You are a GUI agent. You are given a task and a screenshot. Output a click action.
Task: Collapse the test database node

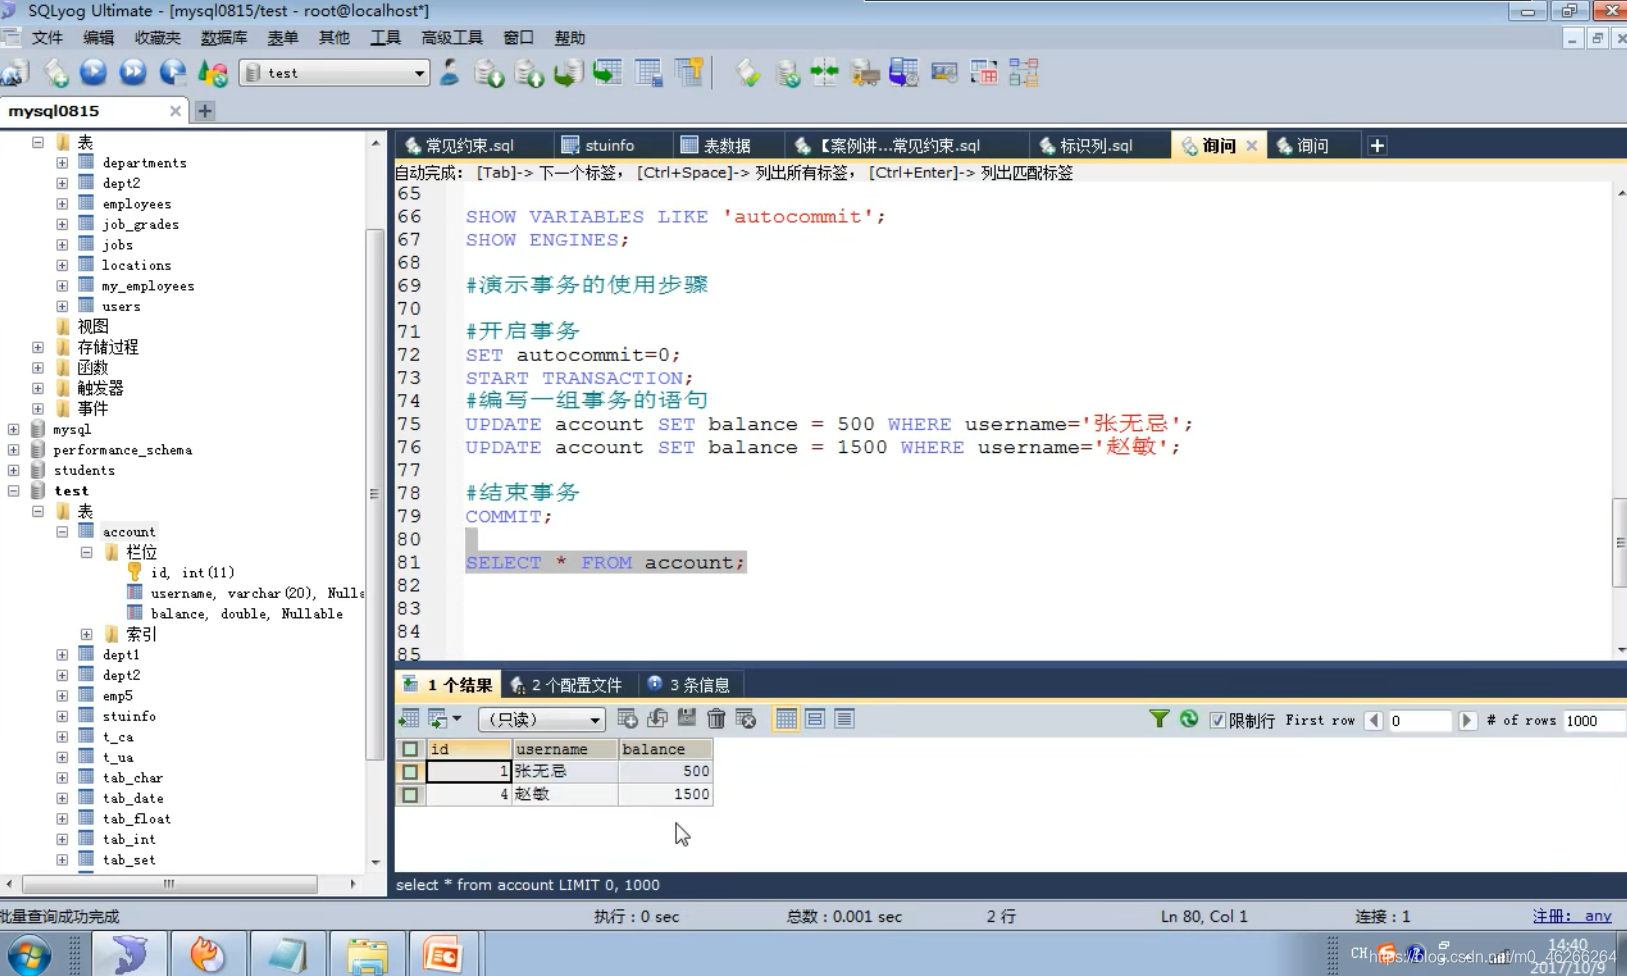(13, 491)
